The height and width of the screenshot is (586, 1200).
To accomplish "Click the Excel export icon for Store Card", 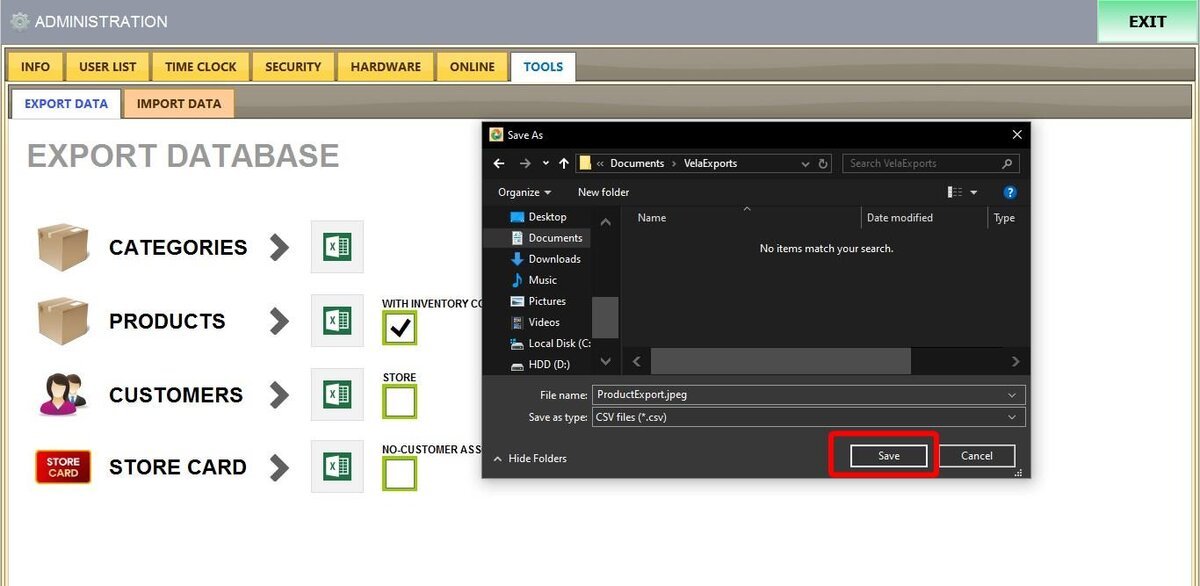I will (x=337, y=466).
